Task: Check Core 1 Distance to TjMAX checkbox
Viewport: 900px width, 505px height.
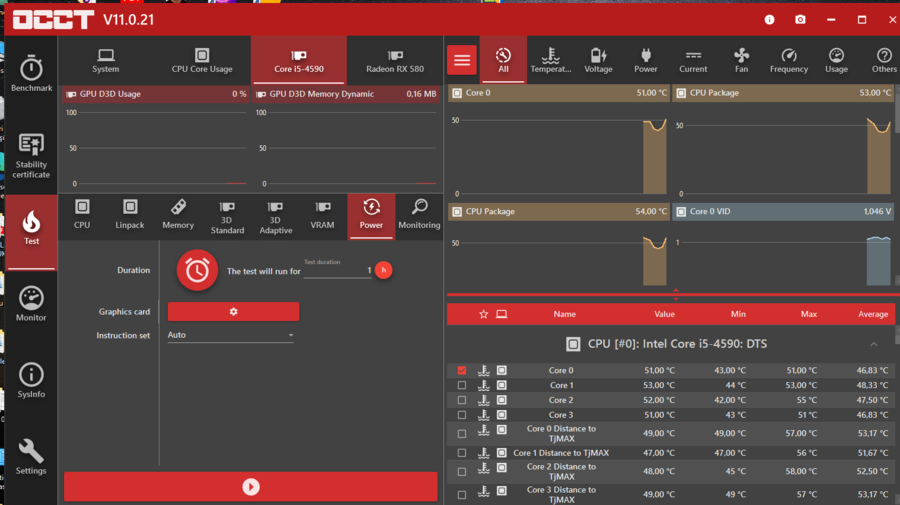Action: pos(462,453)
